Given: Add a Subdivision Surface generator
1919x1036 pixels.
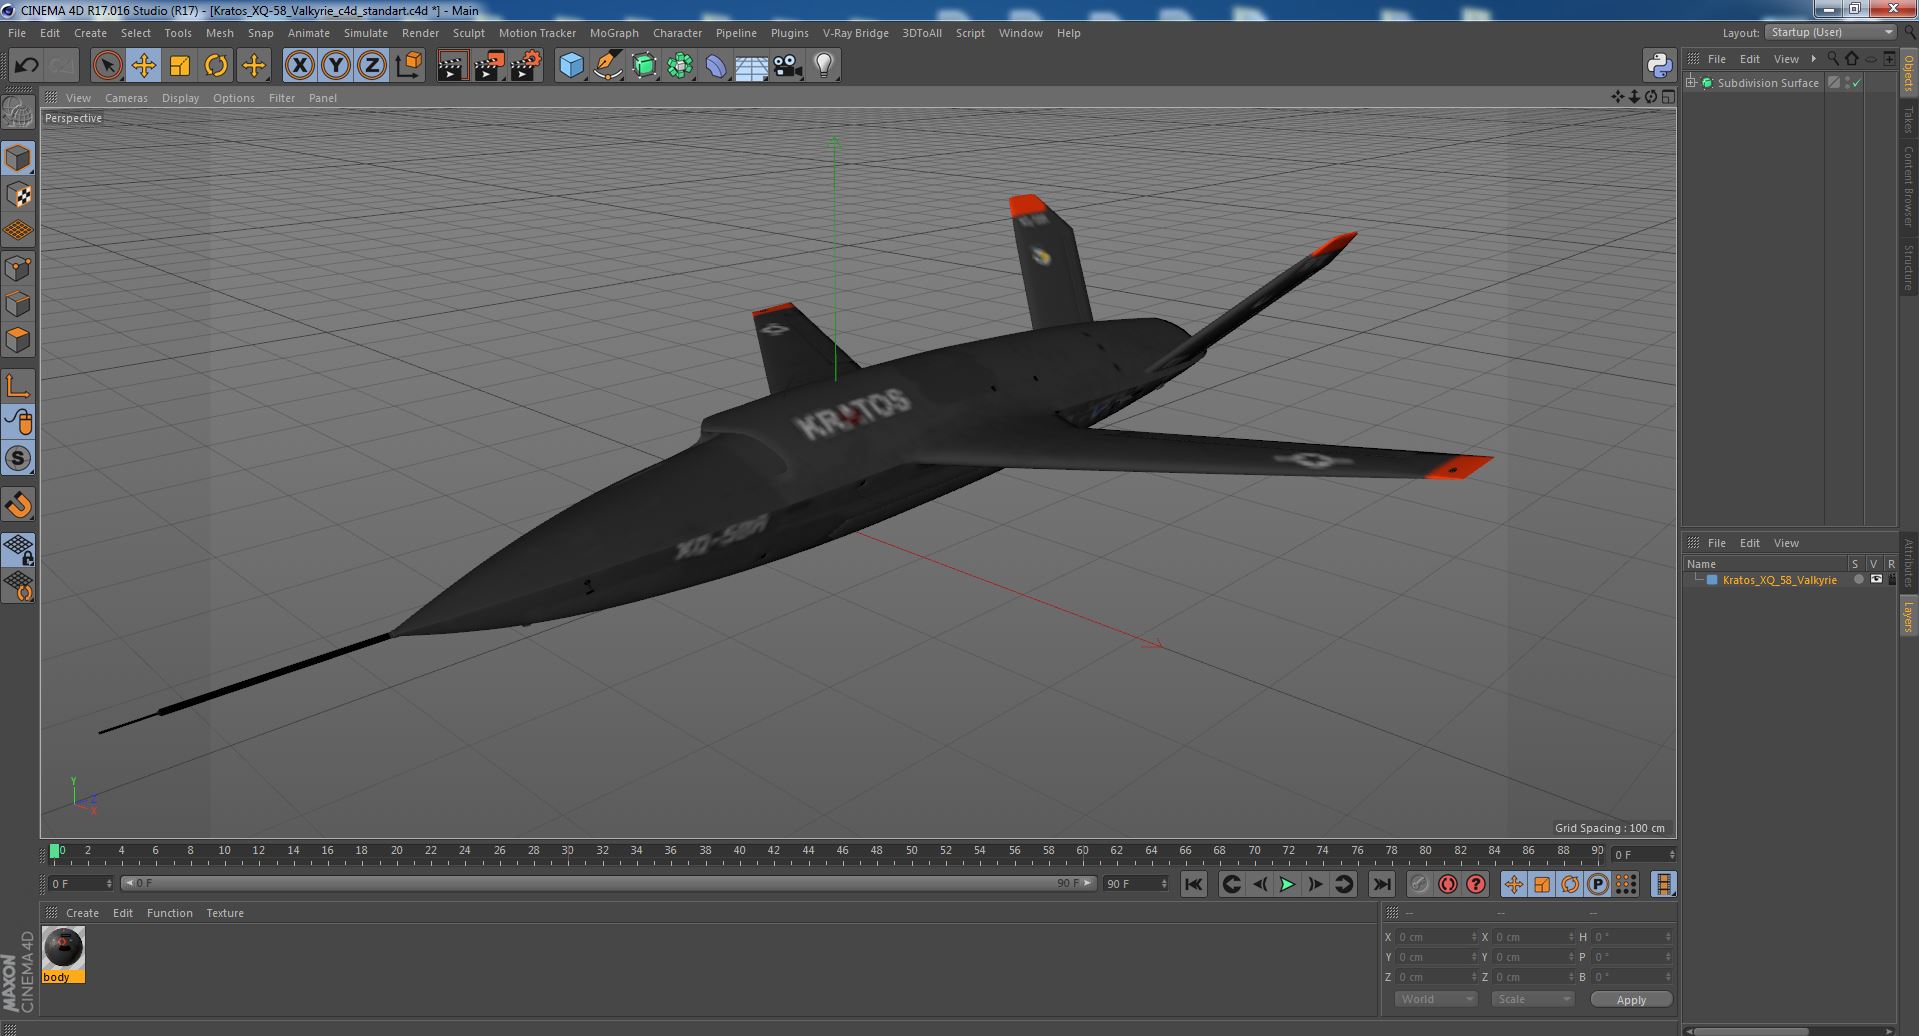Looking at the screenshot, I should click(x=644, y=66).
